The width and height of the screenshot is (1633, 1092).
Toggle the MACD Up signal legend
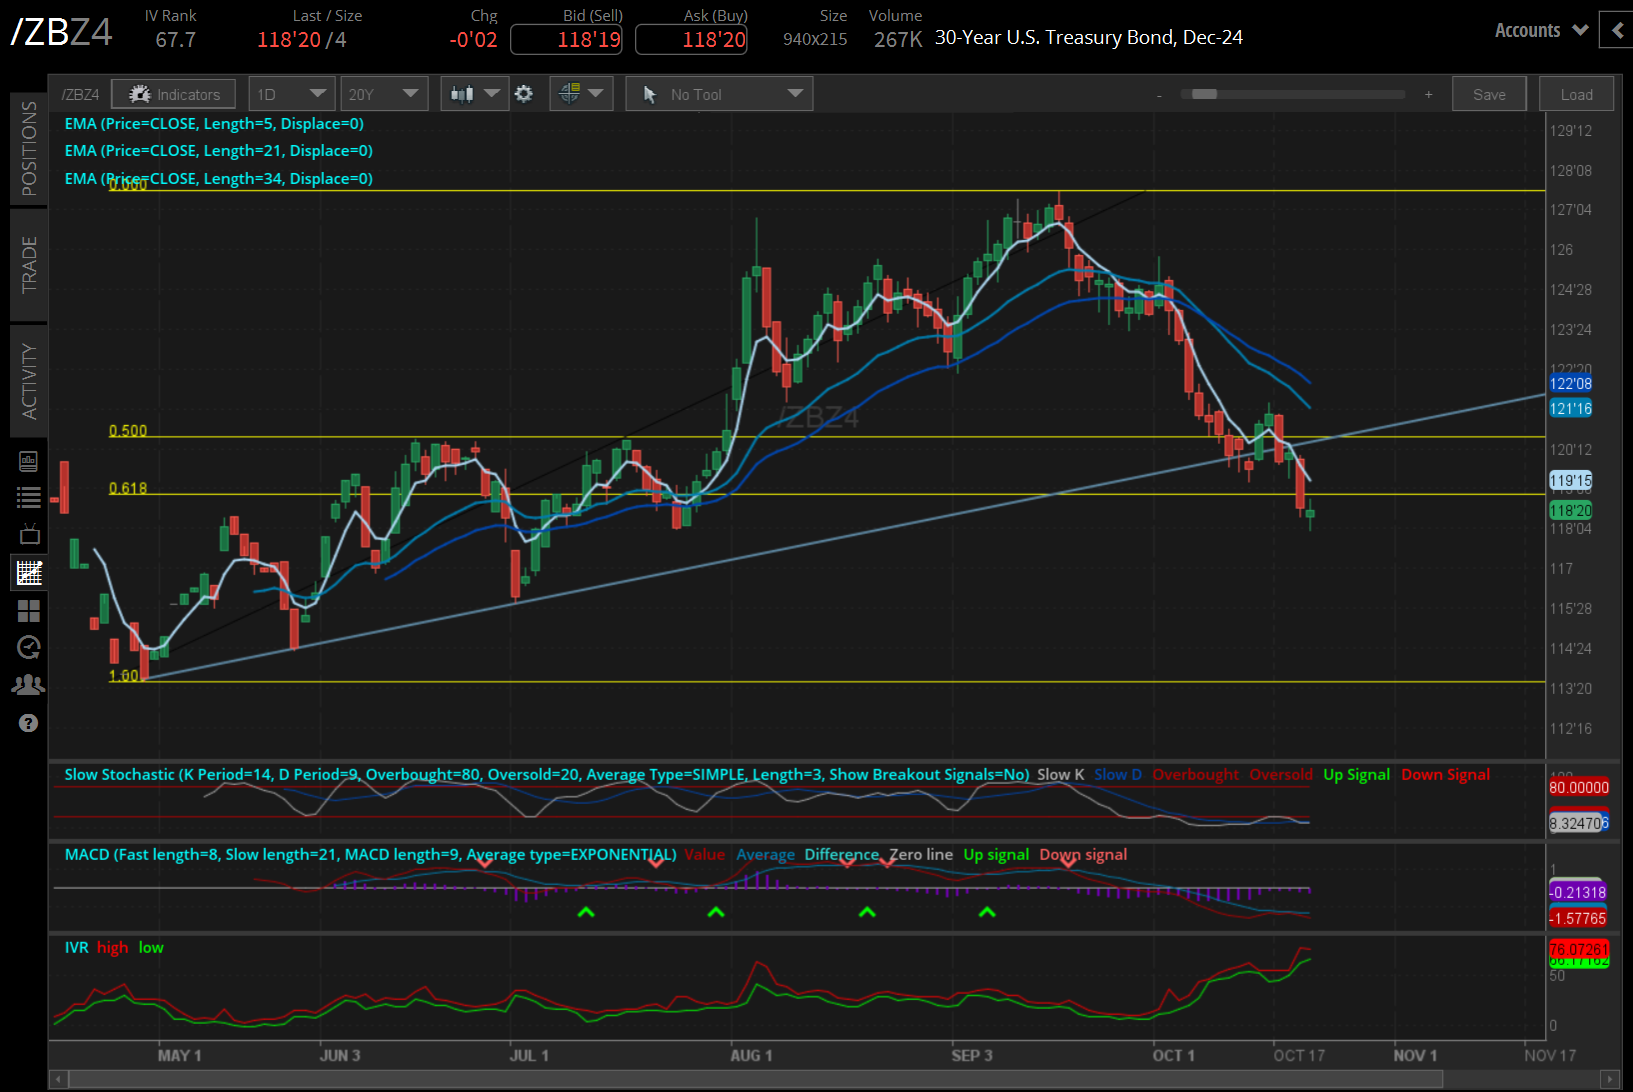tap(995, 855)
